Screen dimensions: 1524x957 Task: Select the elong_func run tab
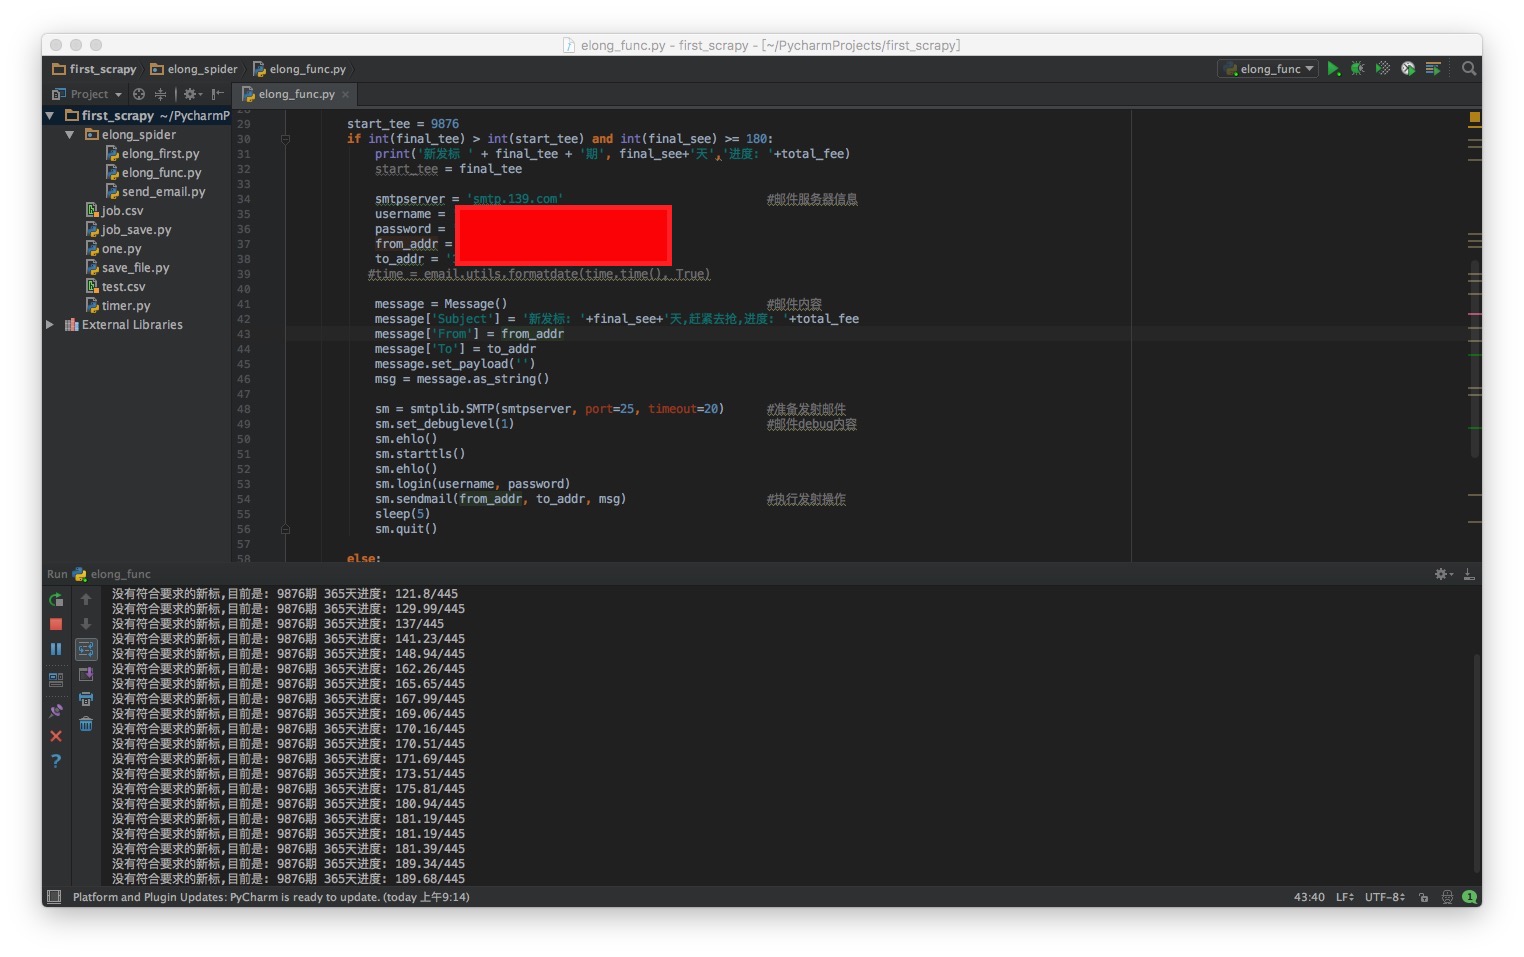click(x=112, y=574)
